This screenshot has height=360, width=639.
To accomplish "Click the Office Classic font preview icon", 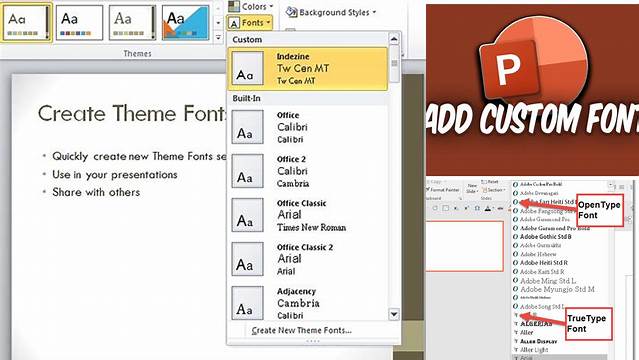I will [x=248, y=215].
